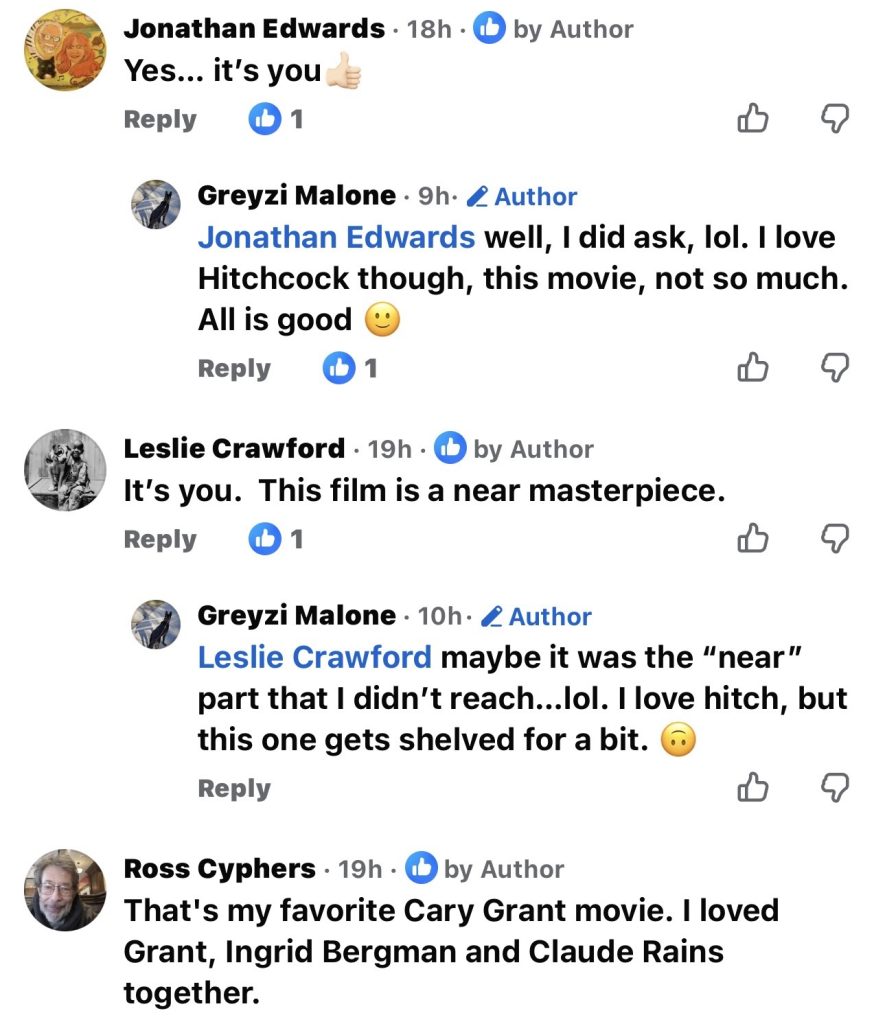The width and height of the screenshot is (885, 1024).
Task: Reply to Greyzi Malone's 10h comment
Action: 234,789
